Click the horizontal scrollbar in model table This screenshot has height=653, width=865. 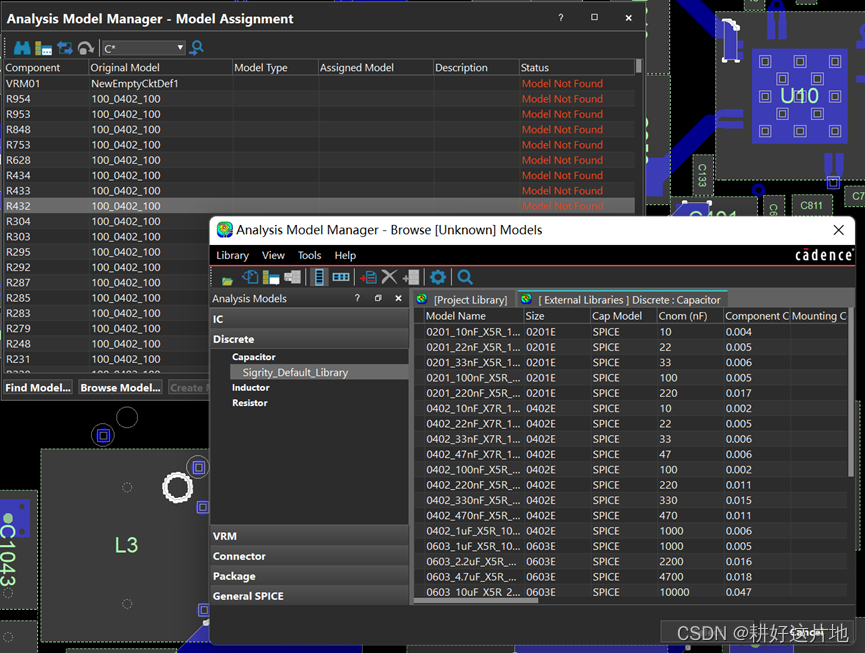[476, 601]
